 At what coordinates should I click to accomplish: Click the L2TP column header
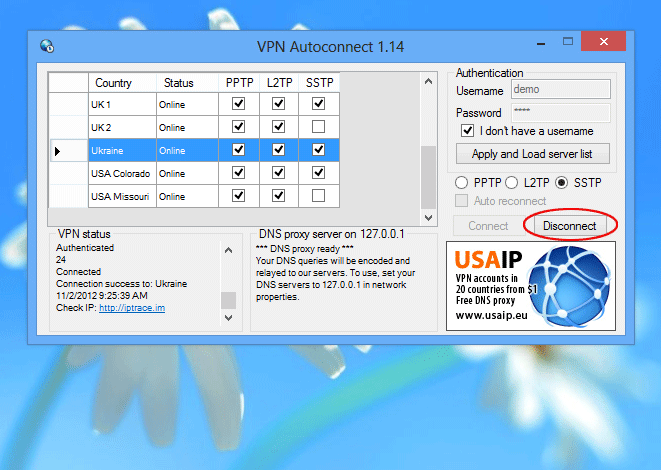pyautogui.click(x=279, y=83)
